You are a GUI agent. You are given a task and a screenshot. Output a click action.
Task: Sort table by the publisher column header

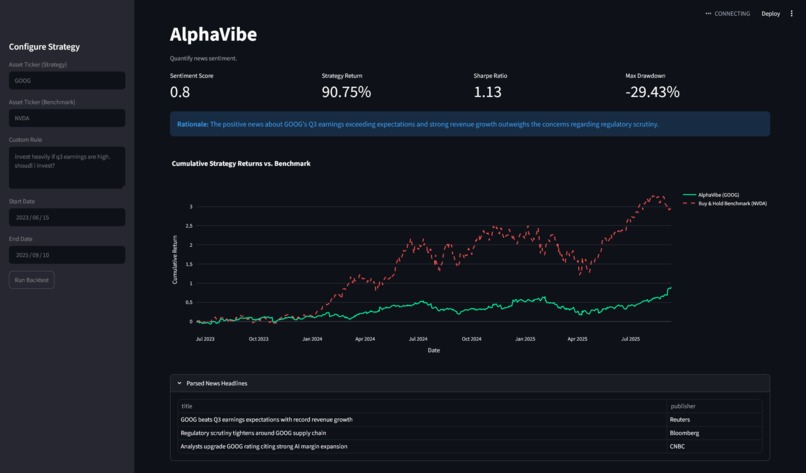click(714, 406)
